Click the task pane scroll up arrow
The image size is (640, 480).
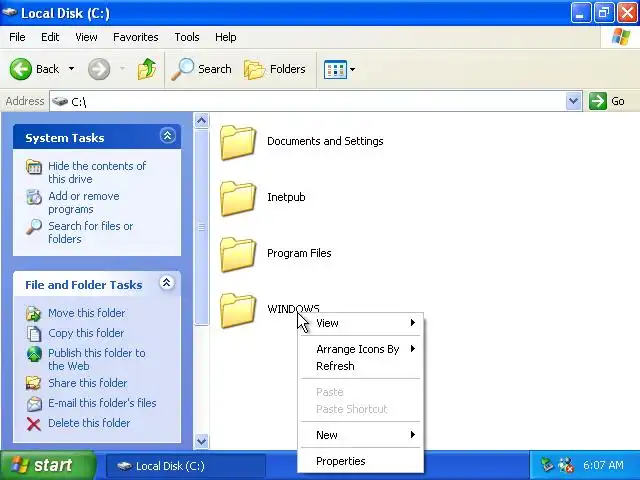(x=201, y=120)
